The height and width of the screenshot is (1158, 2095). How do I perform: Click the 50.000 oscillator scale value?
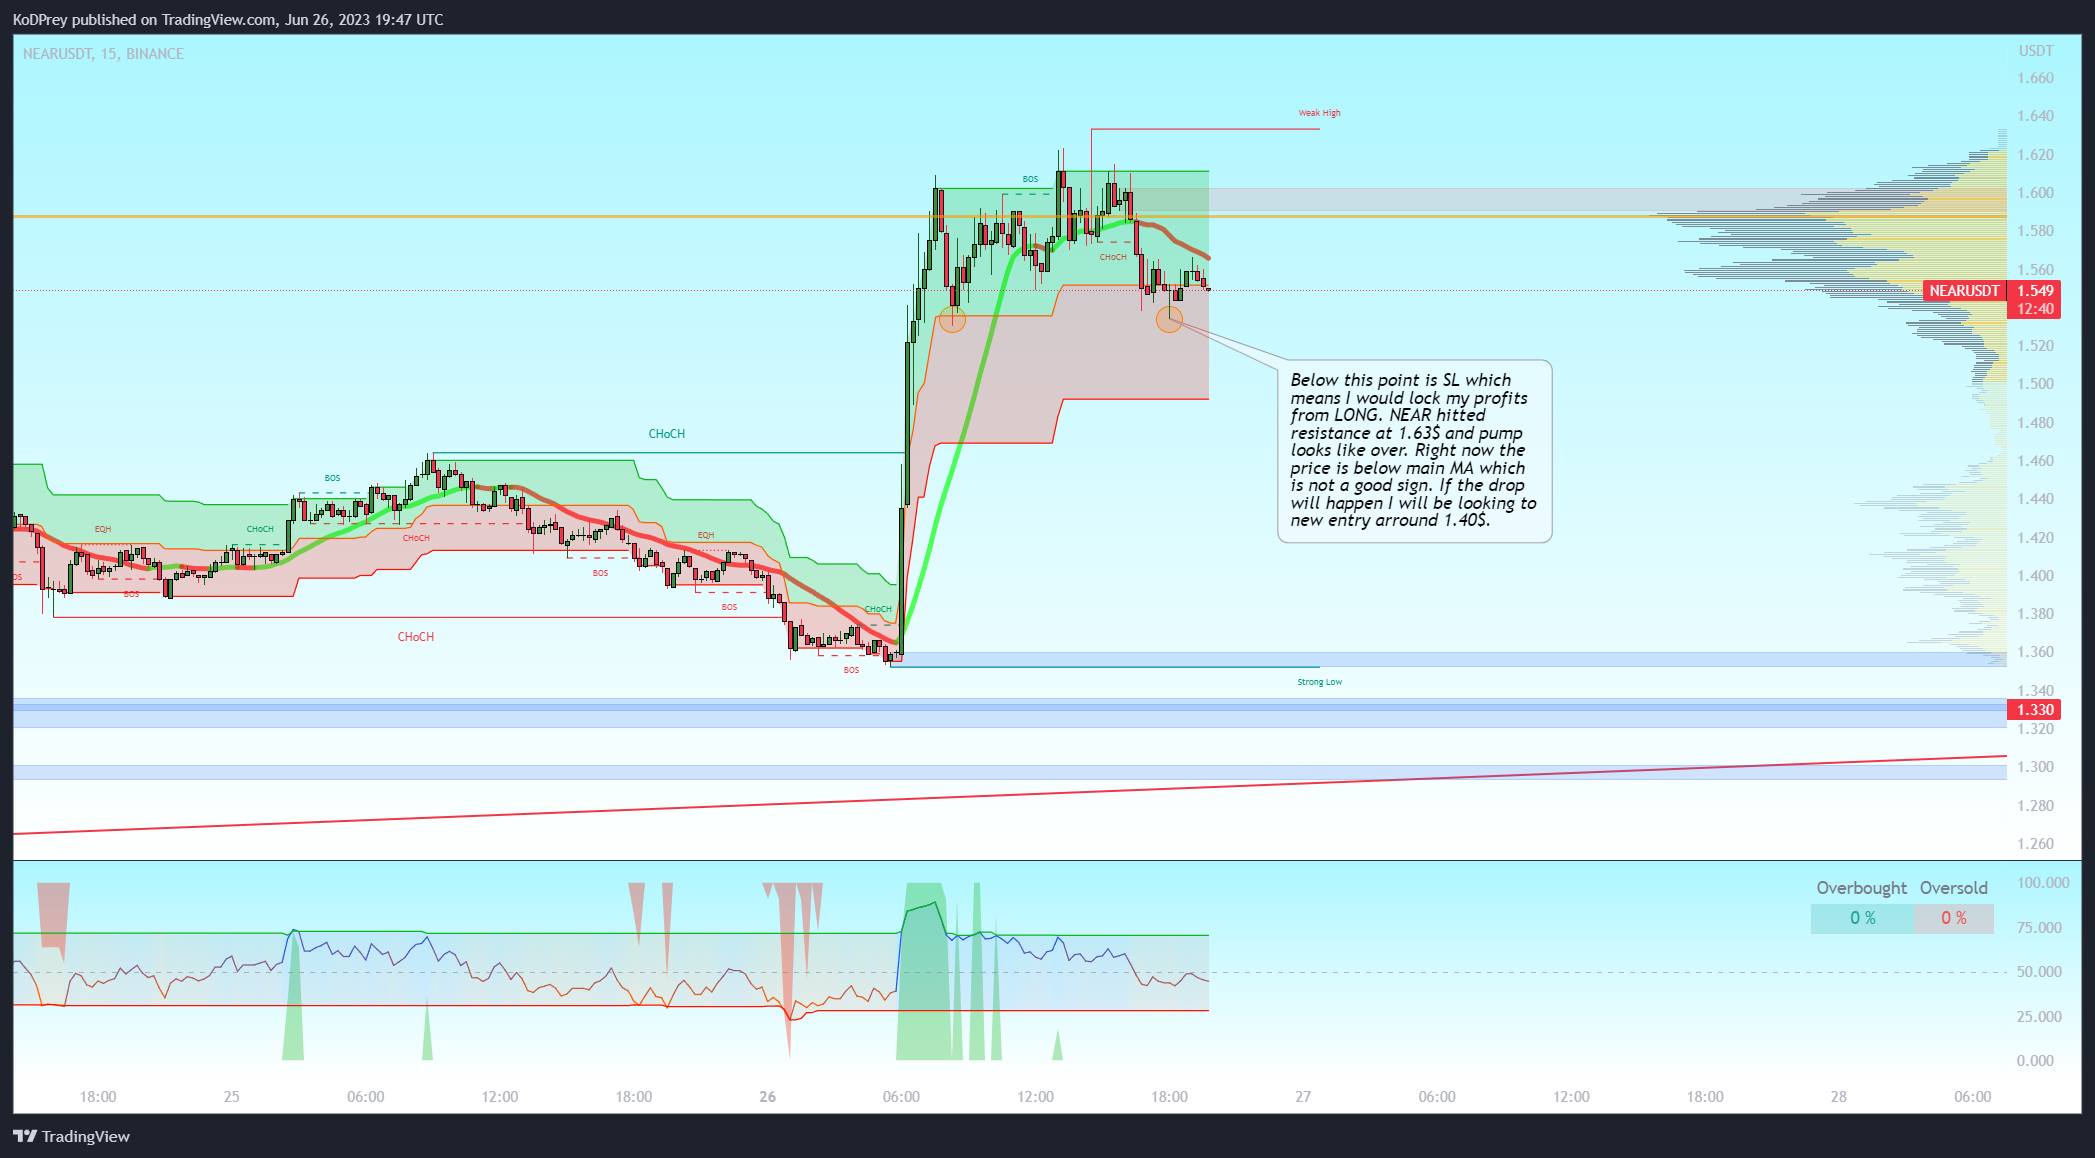click(x=2039, y=972)
